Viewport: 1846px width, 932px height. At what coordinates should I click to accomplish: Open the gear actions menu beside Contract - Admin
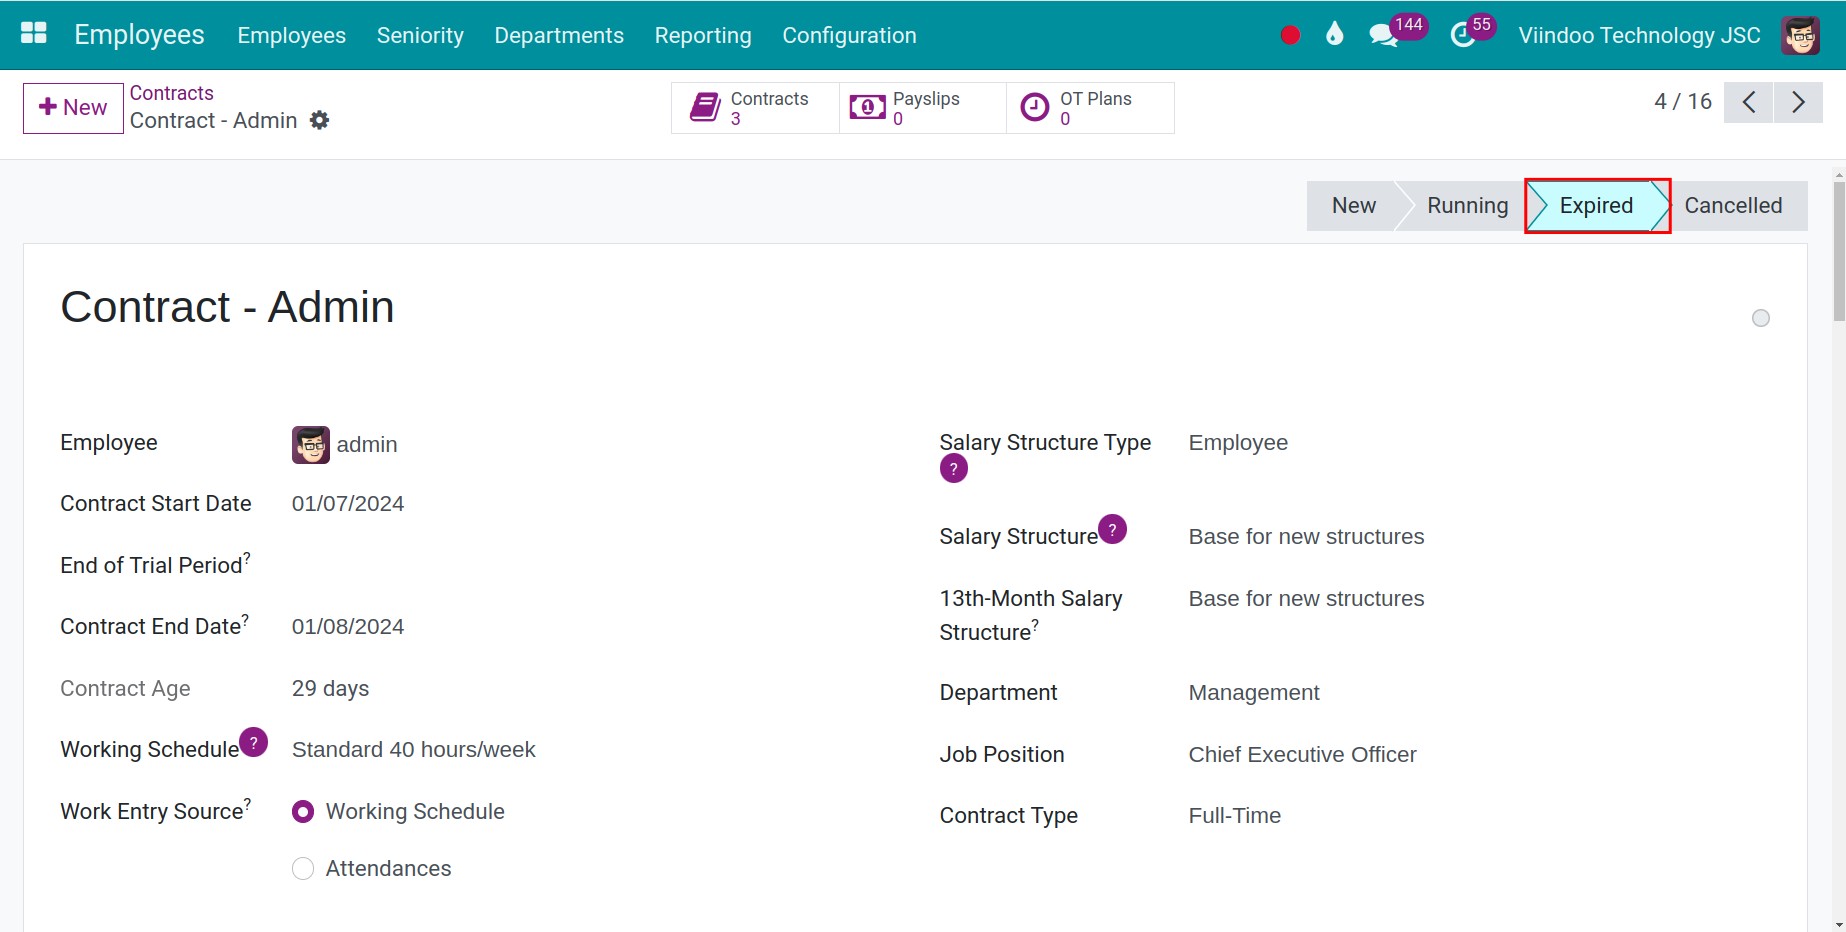tap(319, 120)
